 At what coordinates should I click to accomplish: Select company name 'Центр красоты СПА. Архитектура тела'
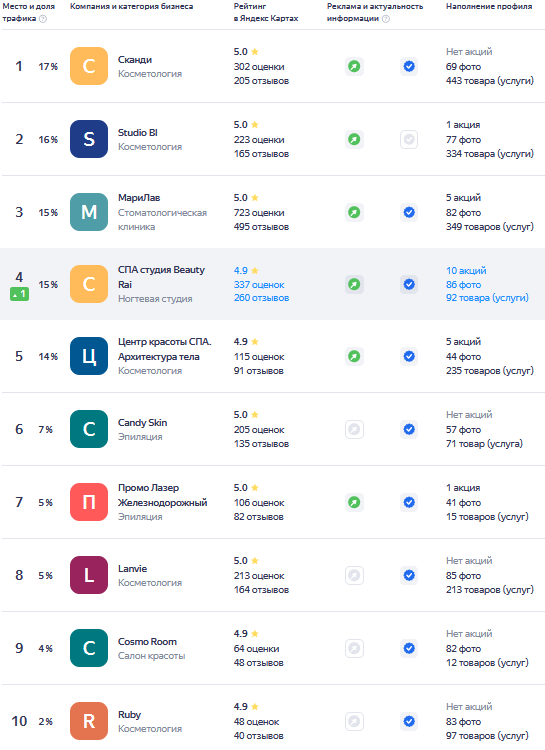pyautogui.click(x=165, y=349)
